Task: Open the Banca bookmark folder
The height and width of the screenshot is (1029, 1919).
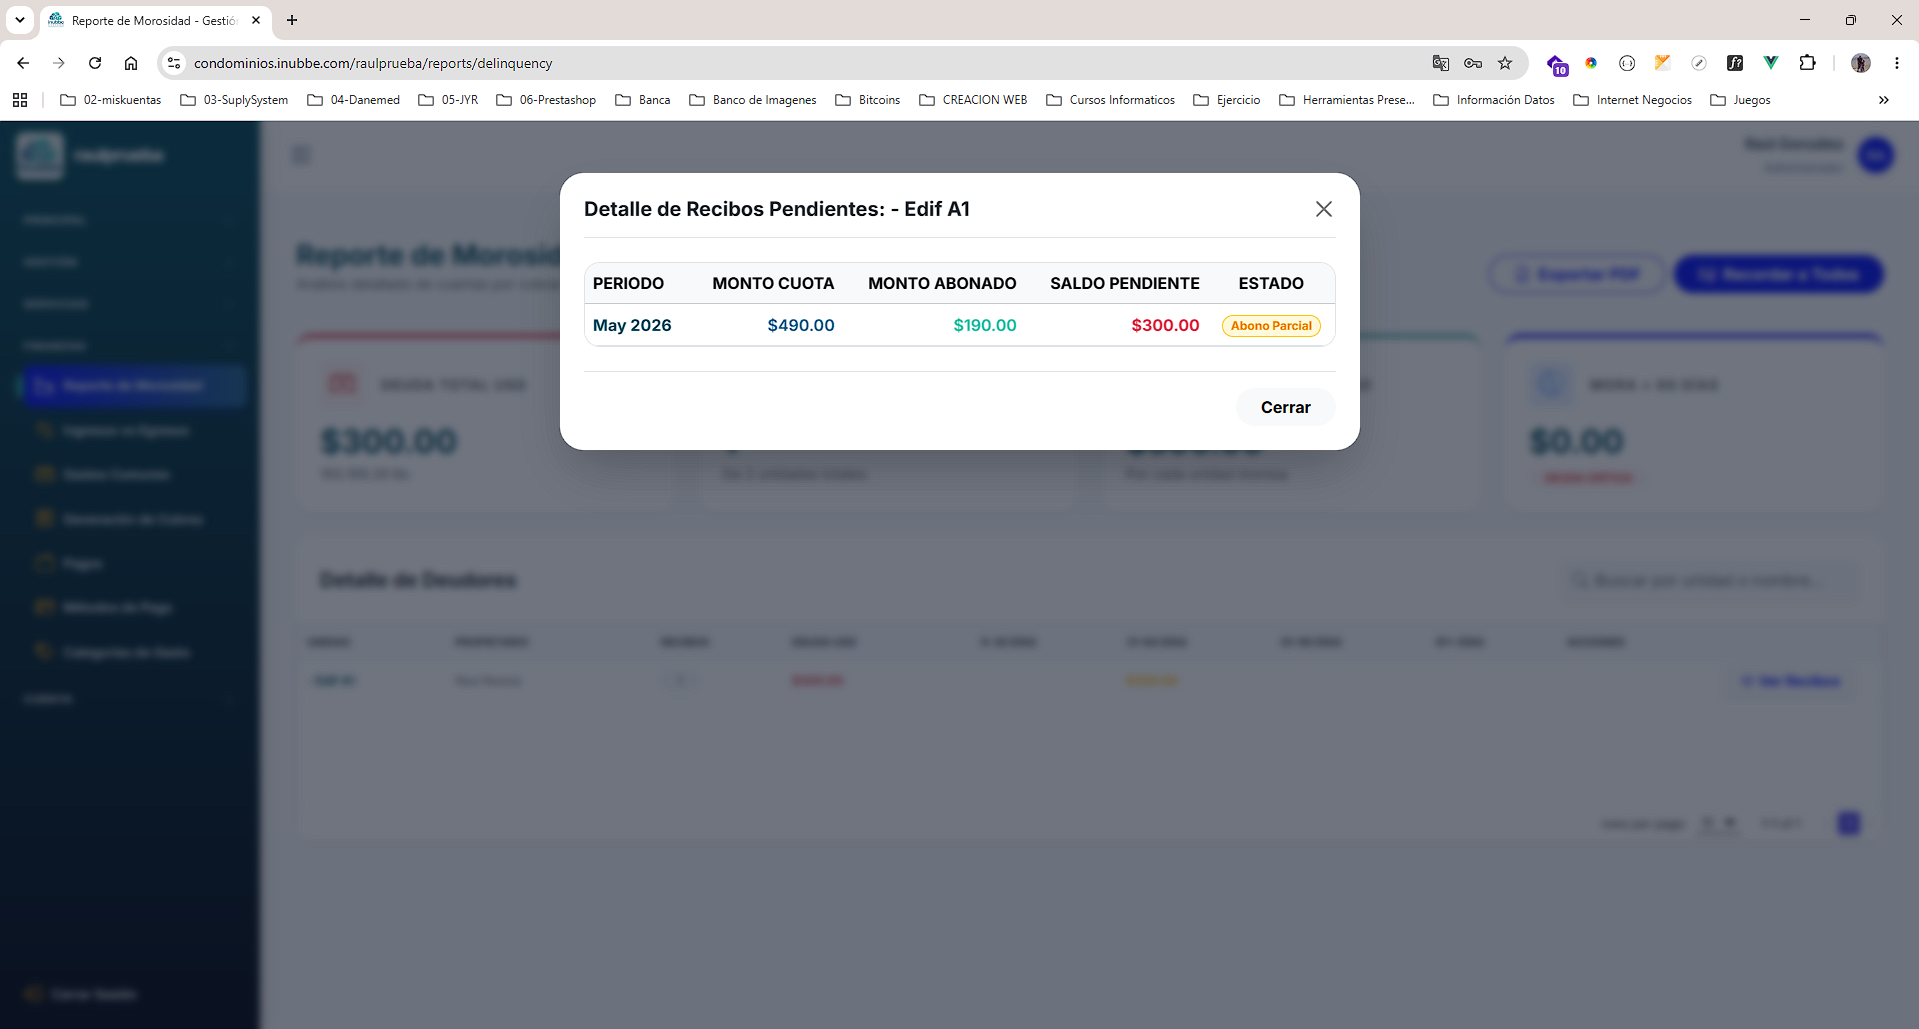Action: click(643, 100)
